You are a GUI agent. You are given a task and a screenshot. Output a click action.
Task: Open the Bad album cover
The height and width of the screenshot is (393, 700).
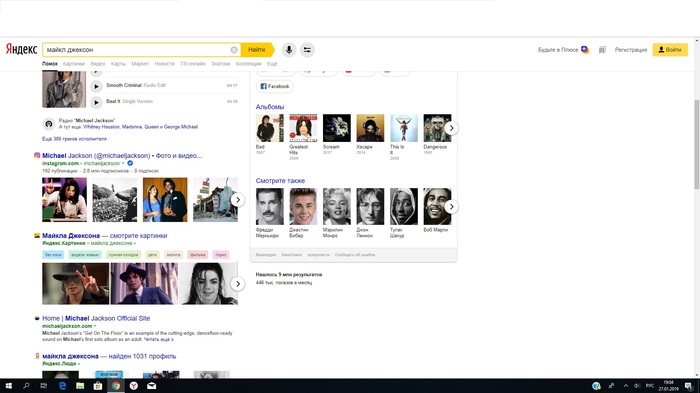[x=270, y=128]
